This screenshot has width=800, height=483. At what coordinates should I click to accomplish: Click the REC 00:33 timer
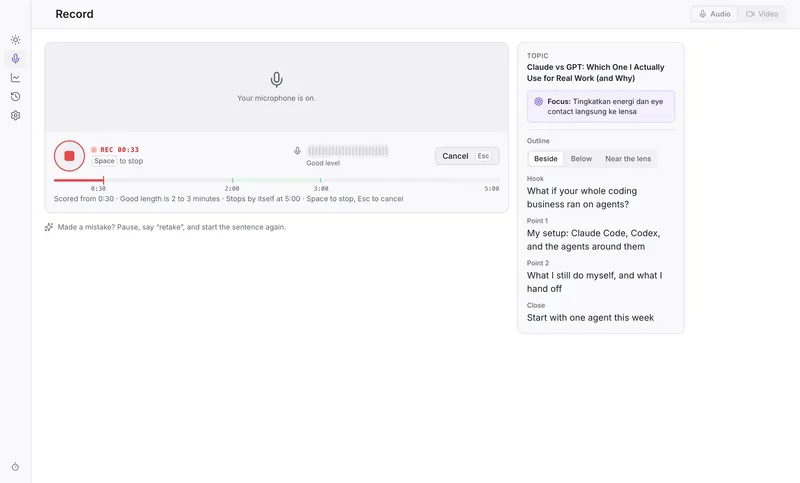[115, 149]
